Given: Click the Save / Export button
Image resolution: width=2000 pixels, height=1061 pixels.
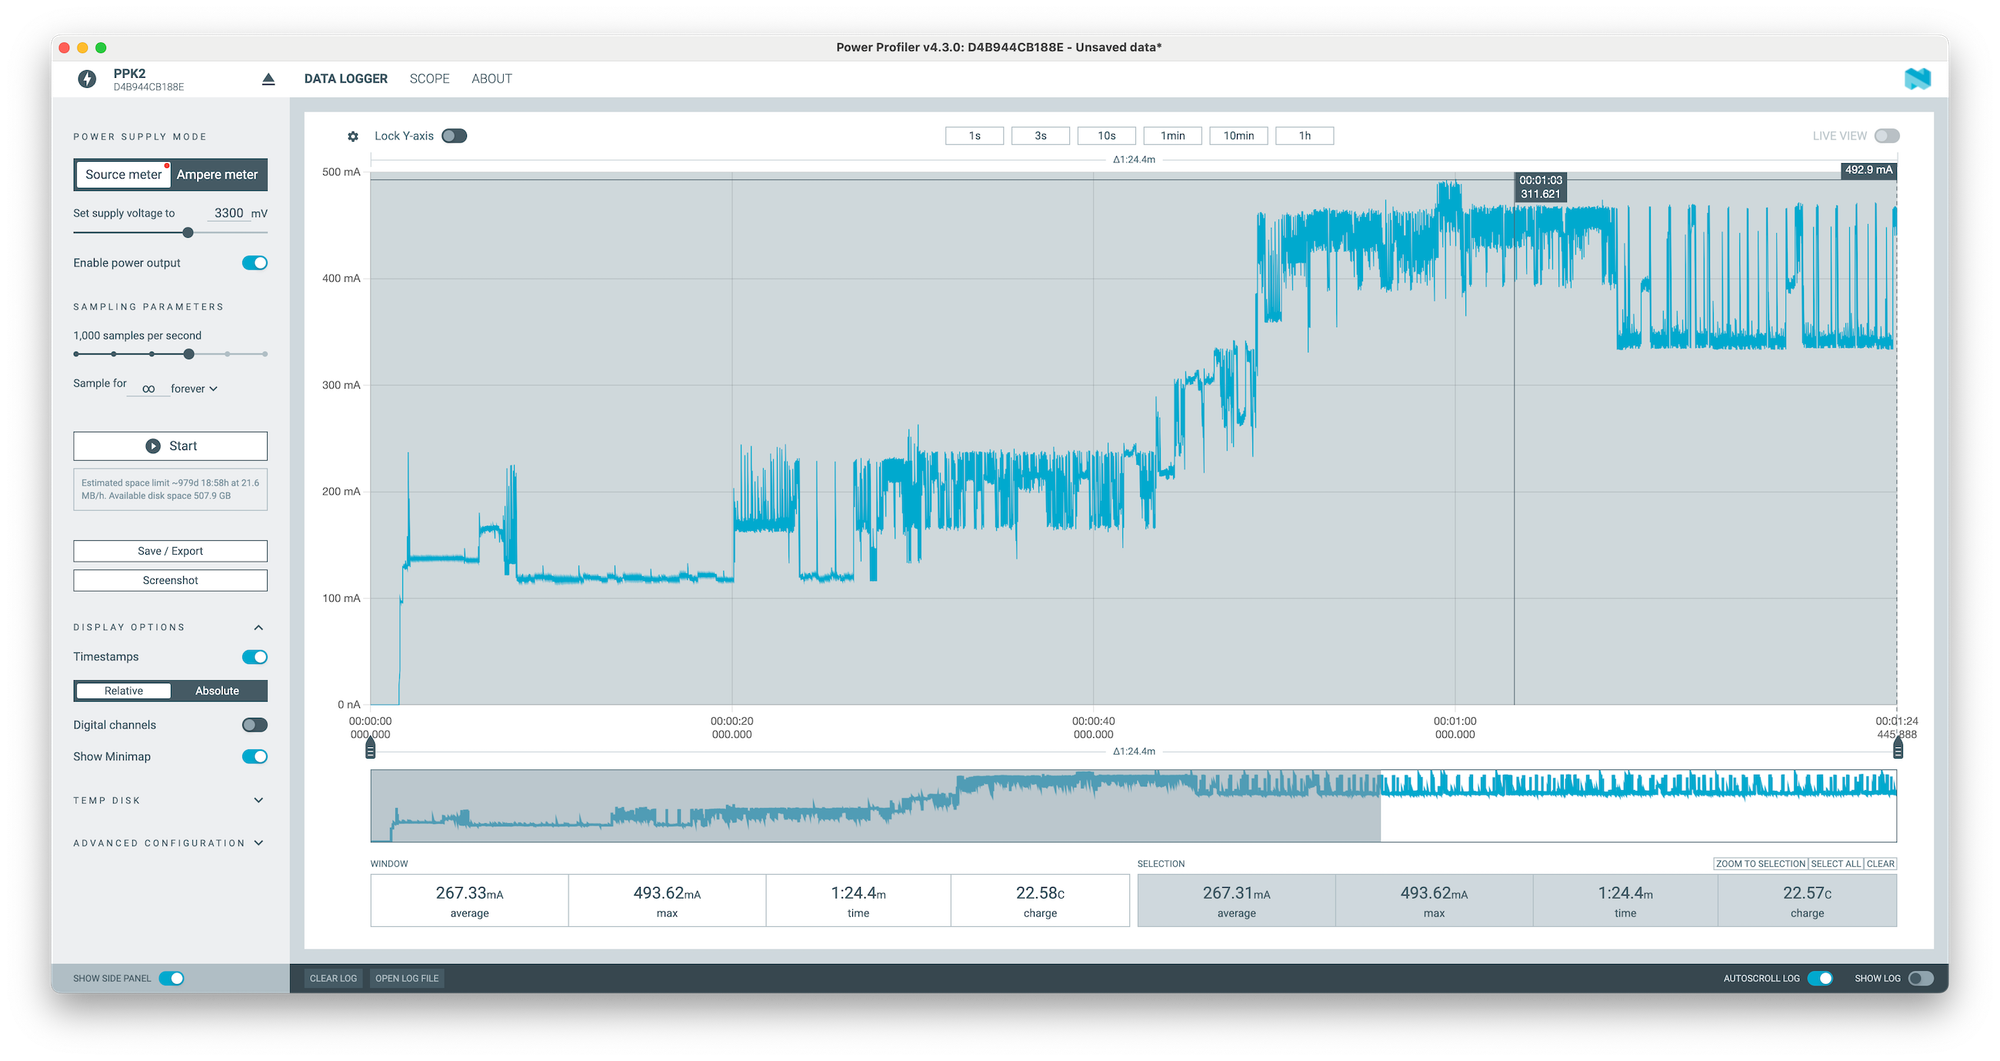Looking at the screenshot, I should pos(170,551).
